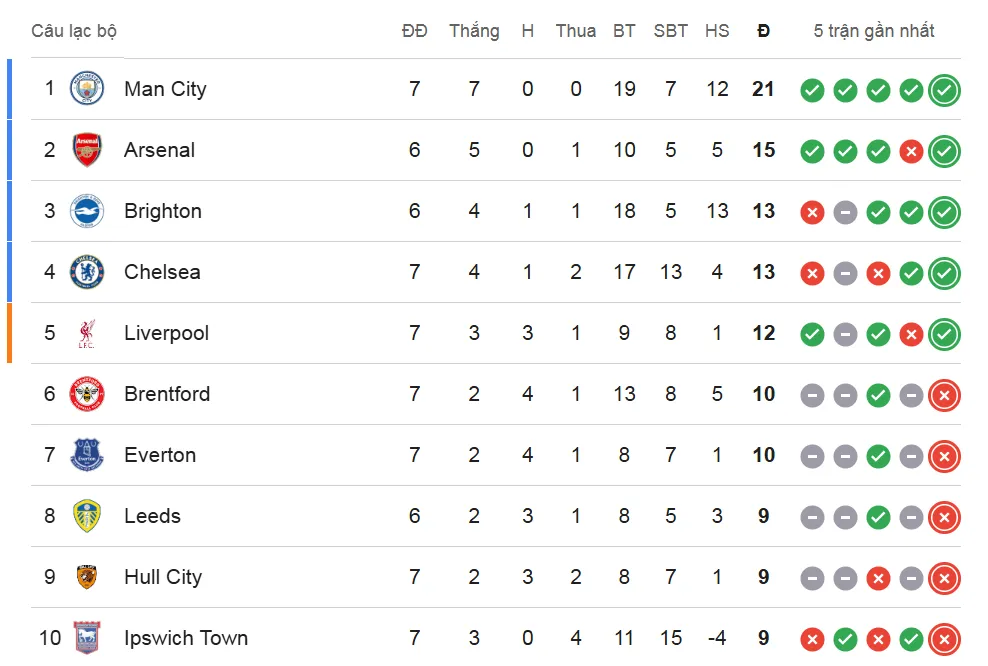Click the Everton club crest
The height and width of the screenshot is (666, 988).
[87, 455]
